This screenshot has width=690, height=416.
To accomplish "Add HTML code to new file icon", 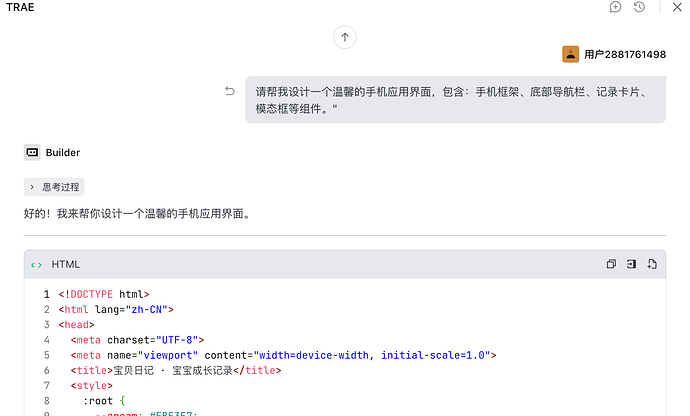I will (x=652, y=264).
